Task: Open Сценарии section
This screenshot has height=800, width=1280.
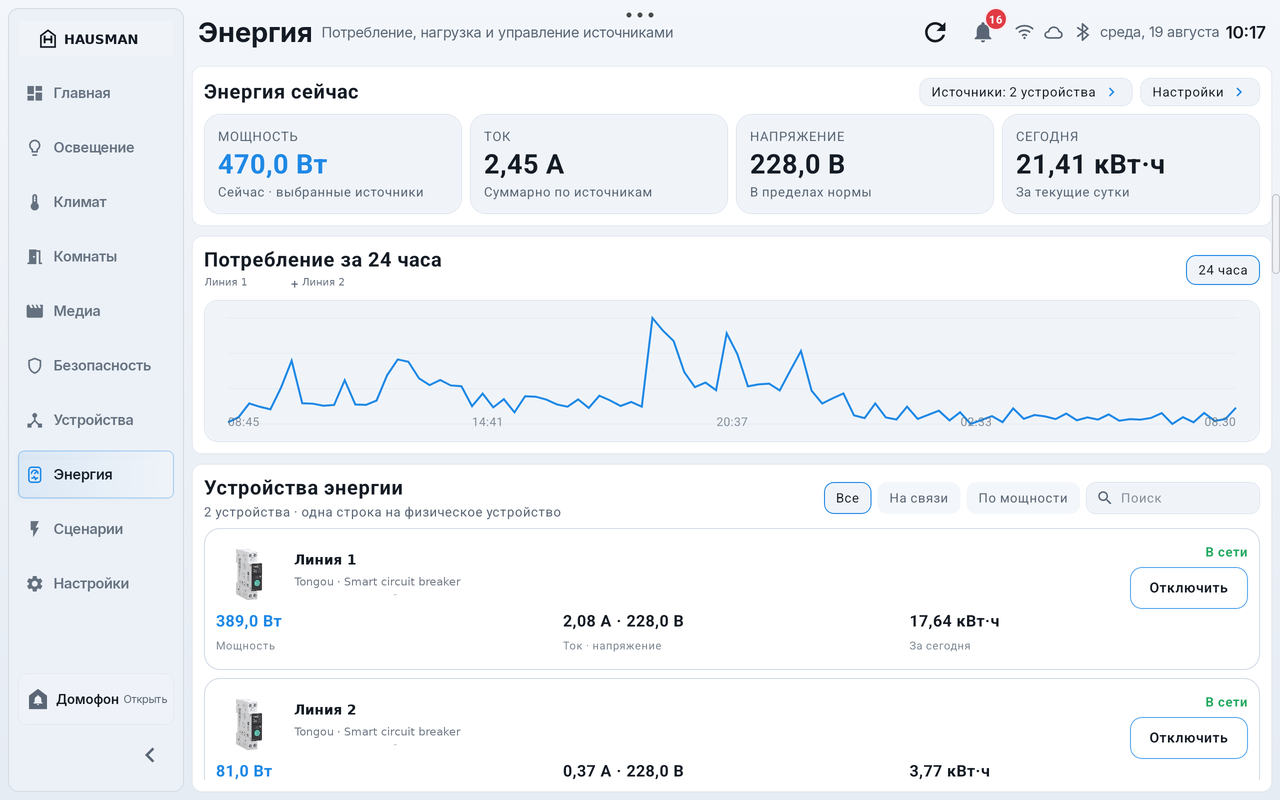Action: pyautogui.click(x=96, y=529)
